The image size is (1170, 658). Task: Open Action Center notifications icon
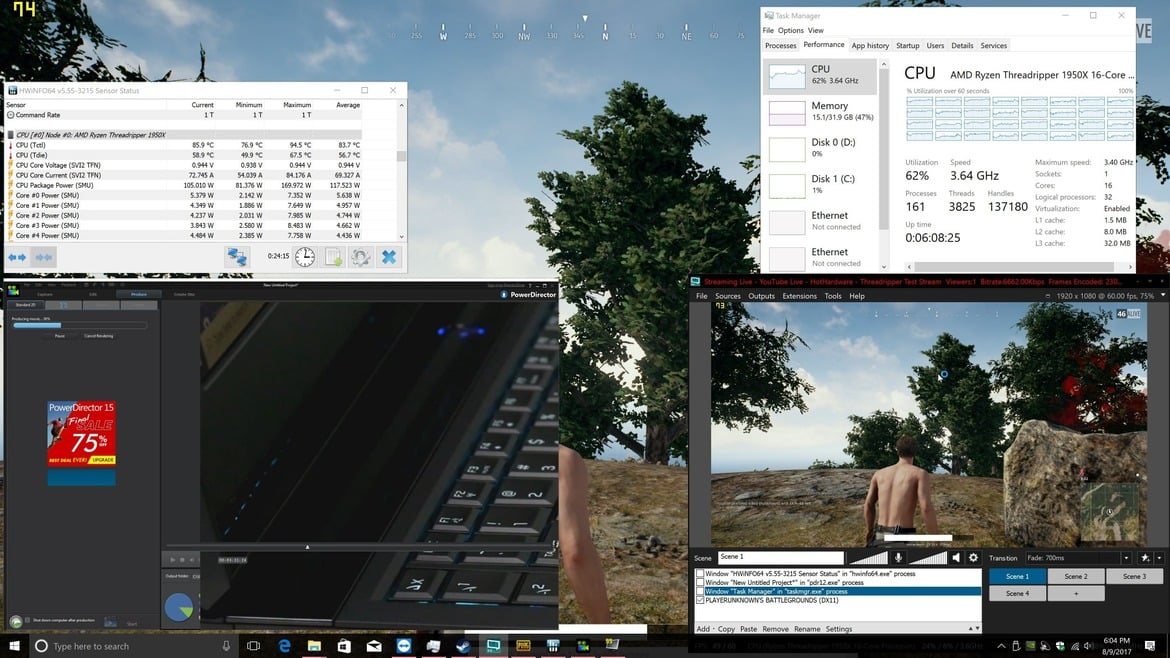click(x=1150, y=646)
